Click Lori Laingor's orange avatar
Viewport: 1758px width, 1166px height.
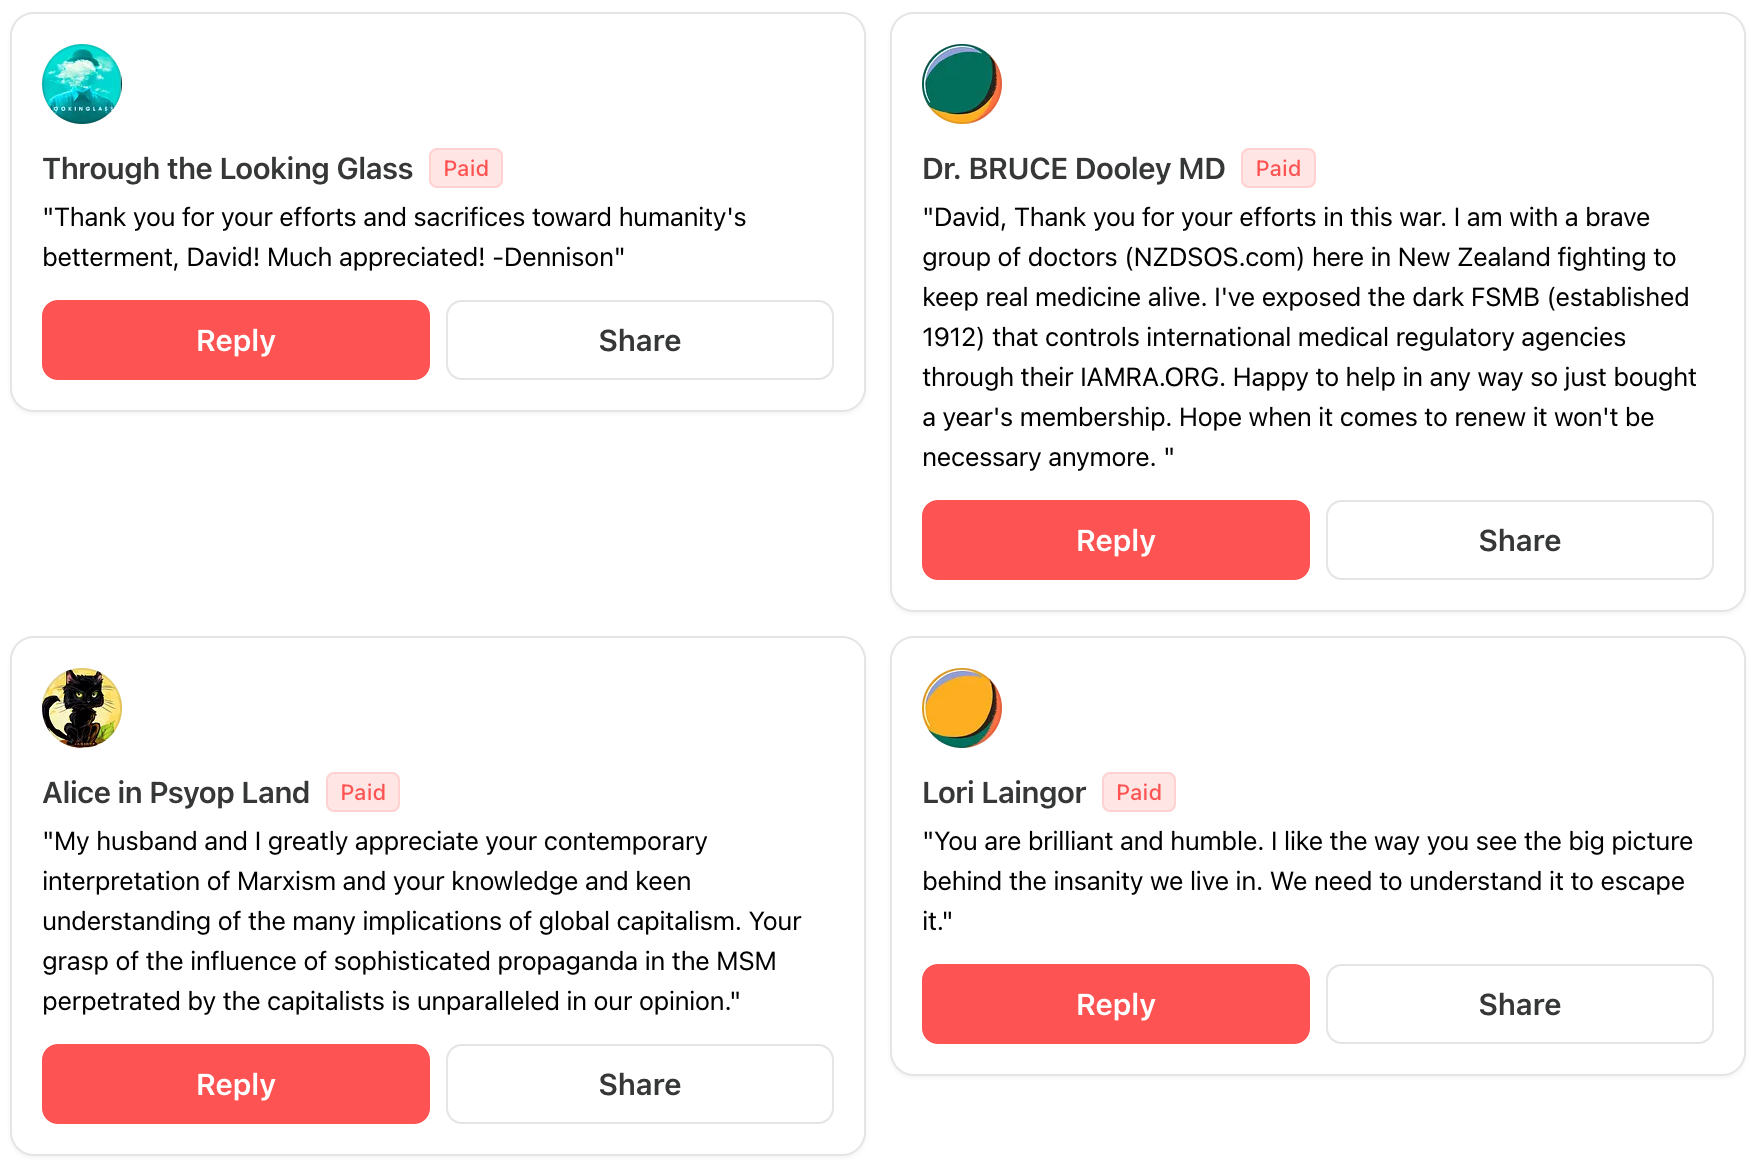[x=961, y=708]
